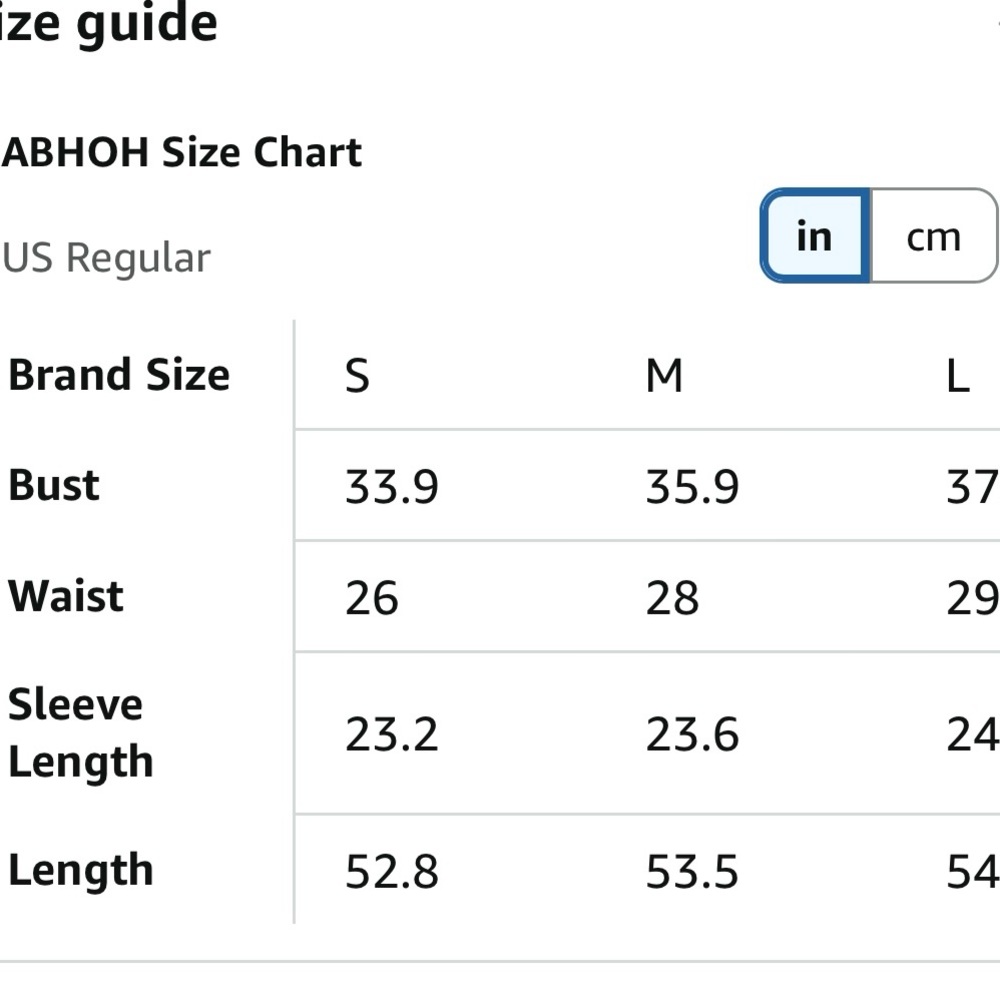Select the S brand size column header
Screen dimensions: 1000x1000
click(x=357, y=375)
